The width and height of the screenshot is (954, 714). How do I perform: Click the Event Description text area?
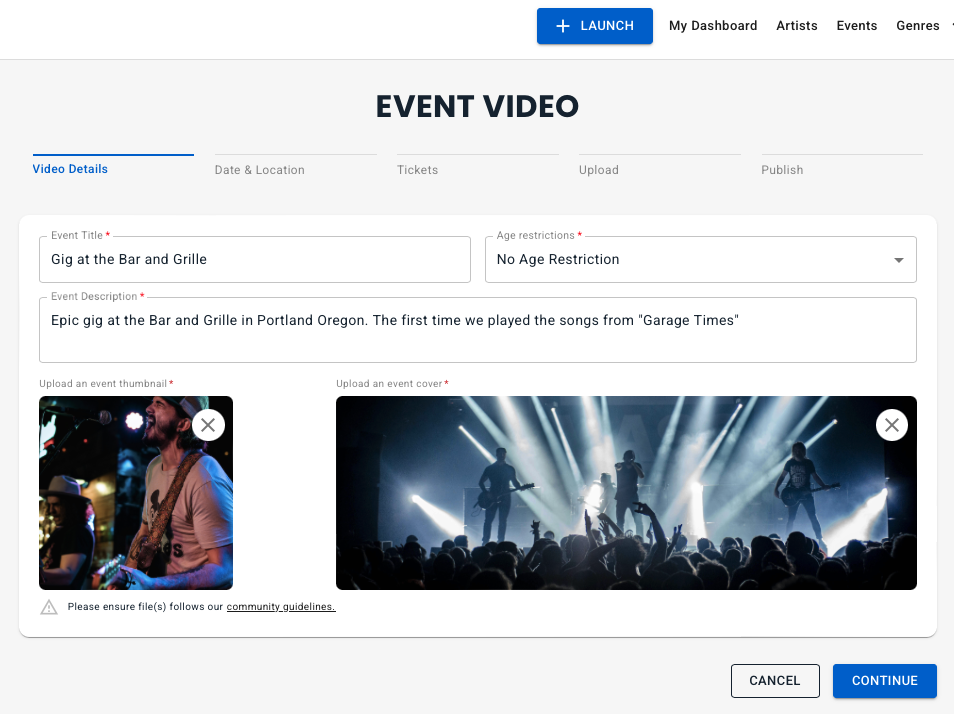[x=478, y=330]
